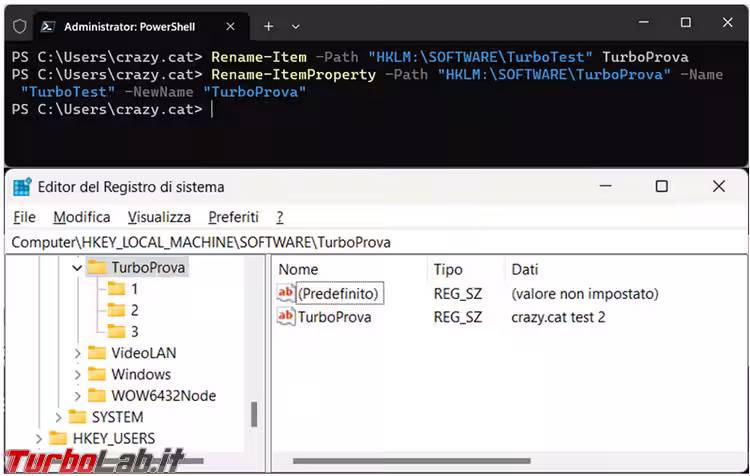Click the (Predefinito) value icon
Viewport: 750px width, 476px height.
(286, 294)
